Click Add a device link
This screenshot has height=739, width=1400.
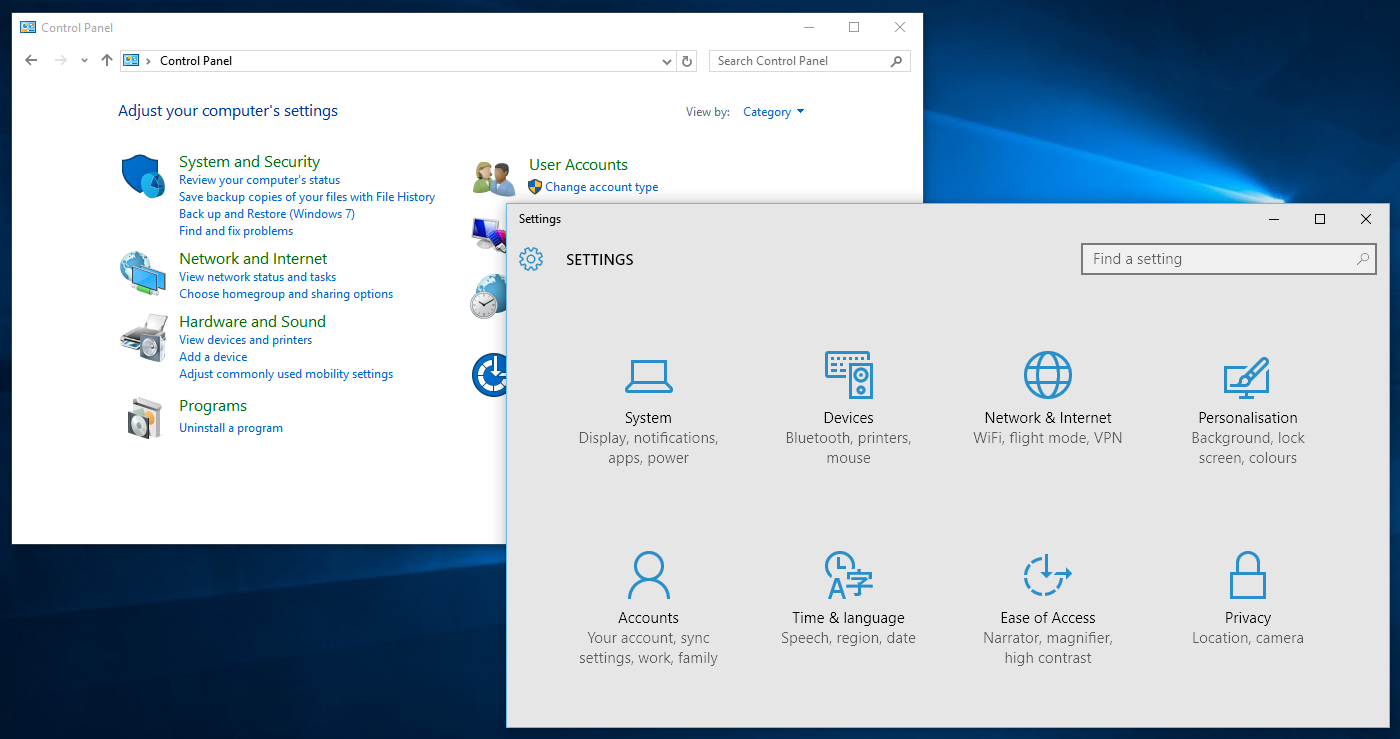coord(213,357)
